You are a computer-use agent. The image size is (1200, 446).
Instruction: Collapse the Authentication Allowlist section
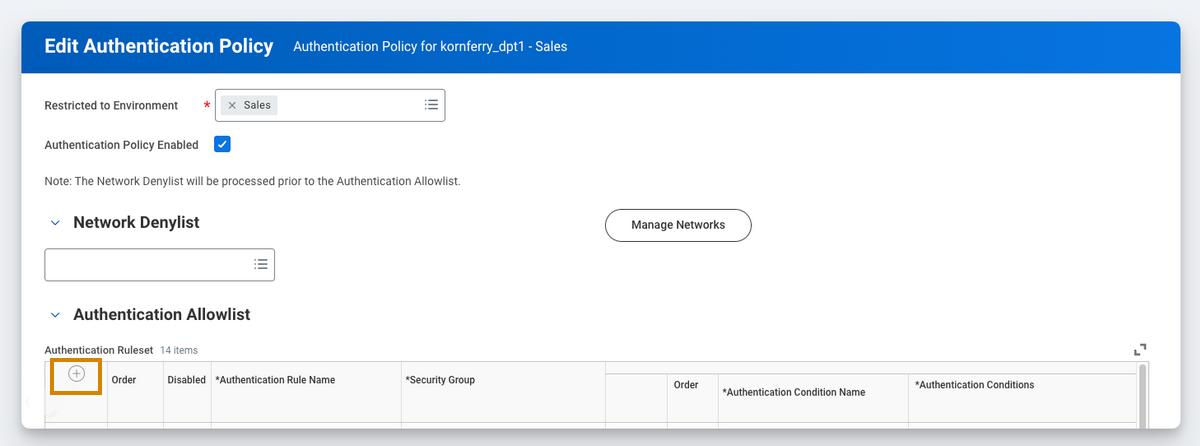click(x=55, y=315)
